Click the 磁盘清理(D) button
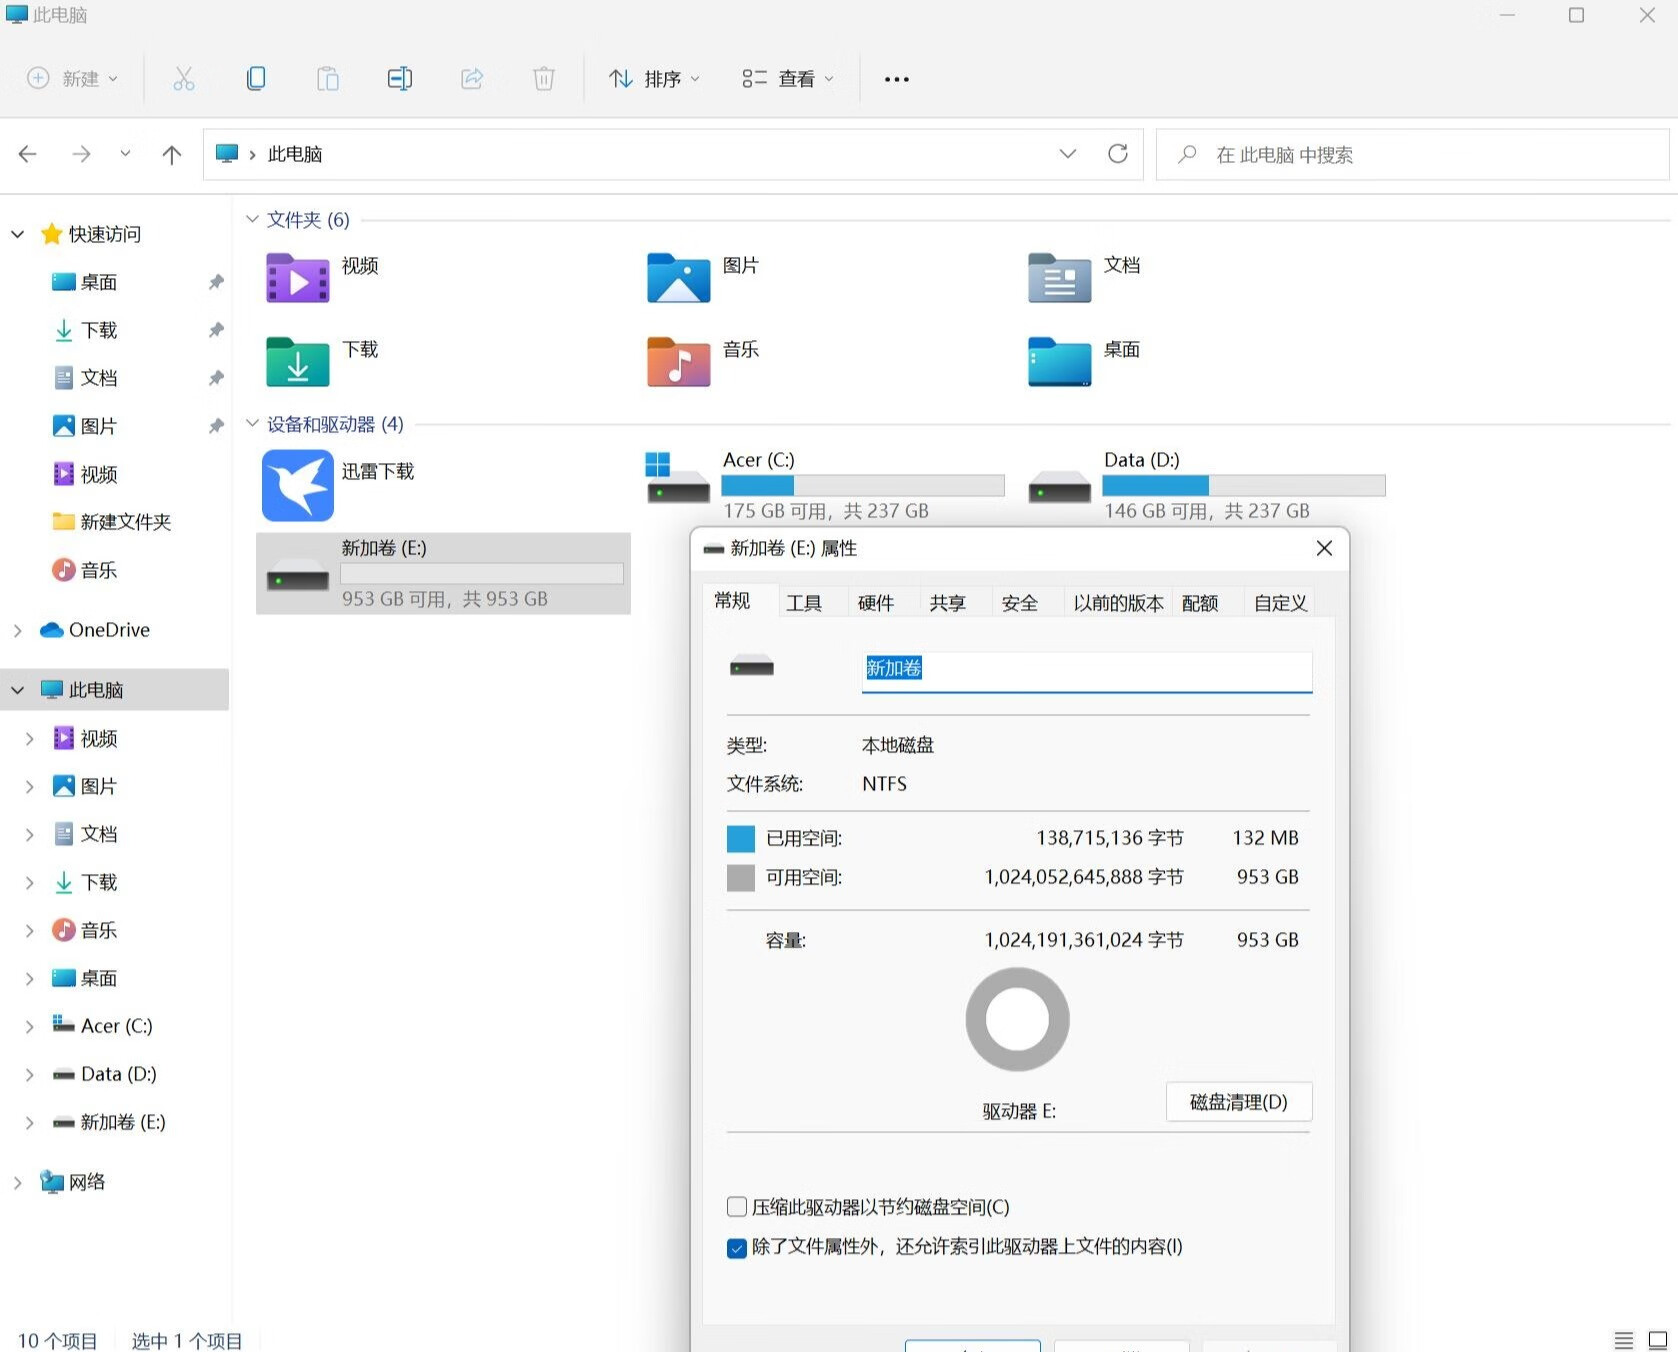 coord(1238,1101)
